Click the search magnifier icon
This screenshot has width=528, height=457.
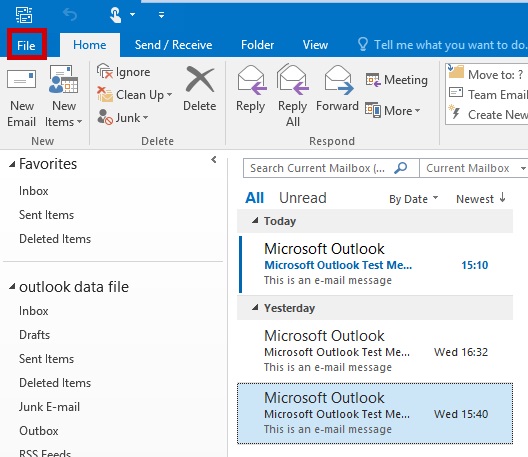click(x=400, y=167)
